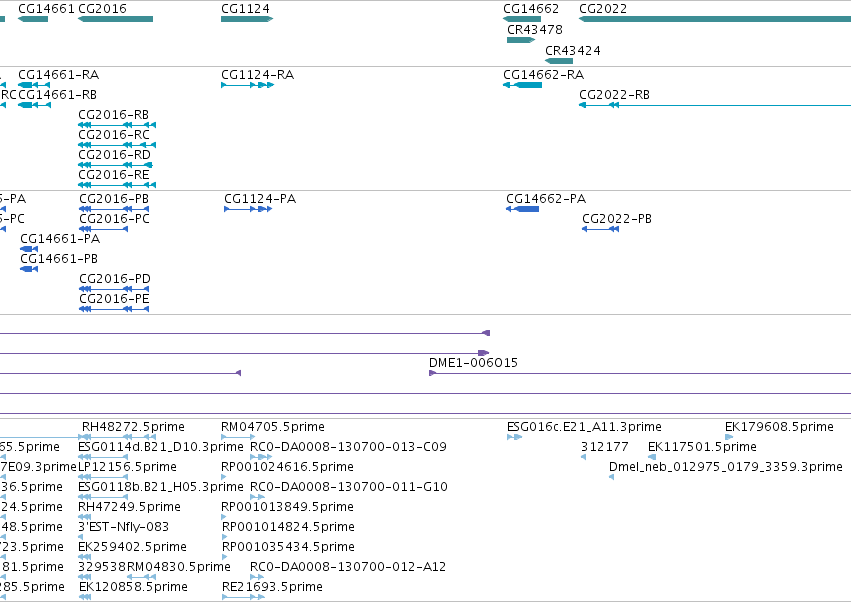Select the 312177 EST label
The image size is (851, 602).
[605, 447]
